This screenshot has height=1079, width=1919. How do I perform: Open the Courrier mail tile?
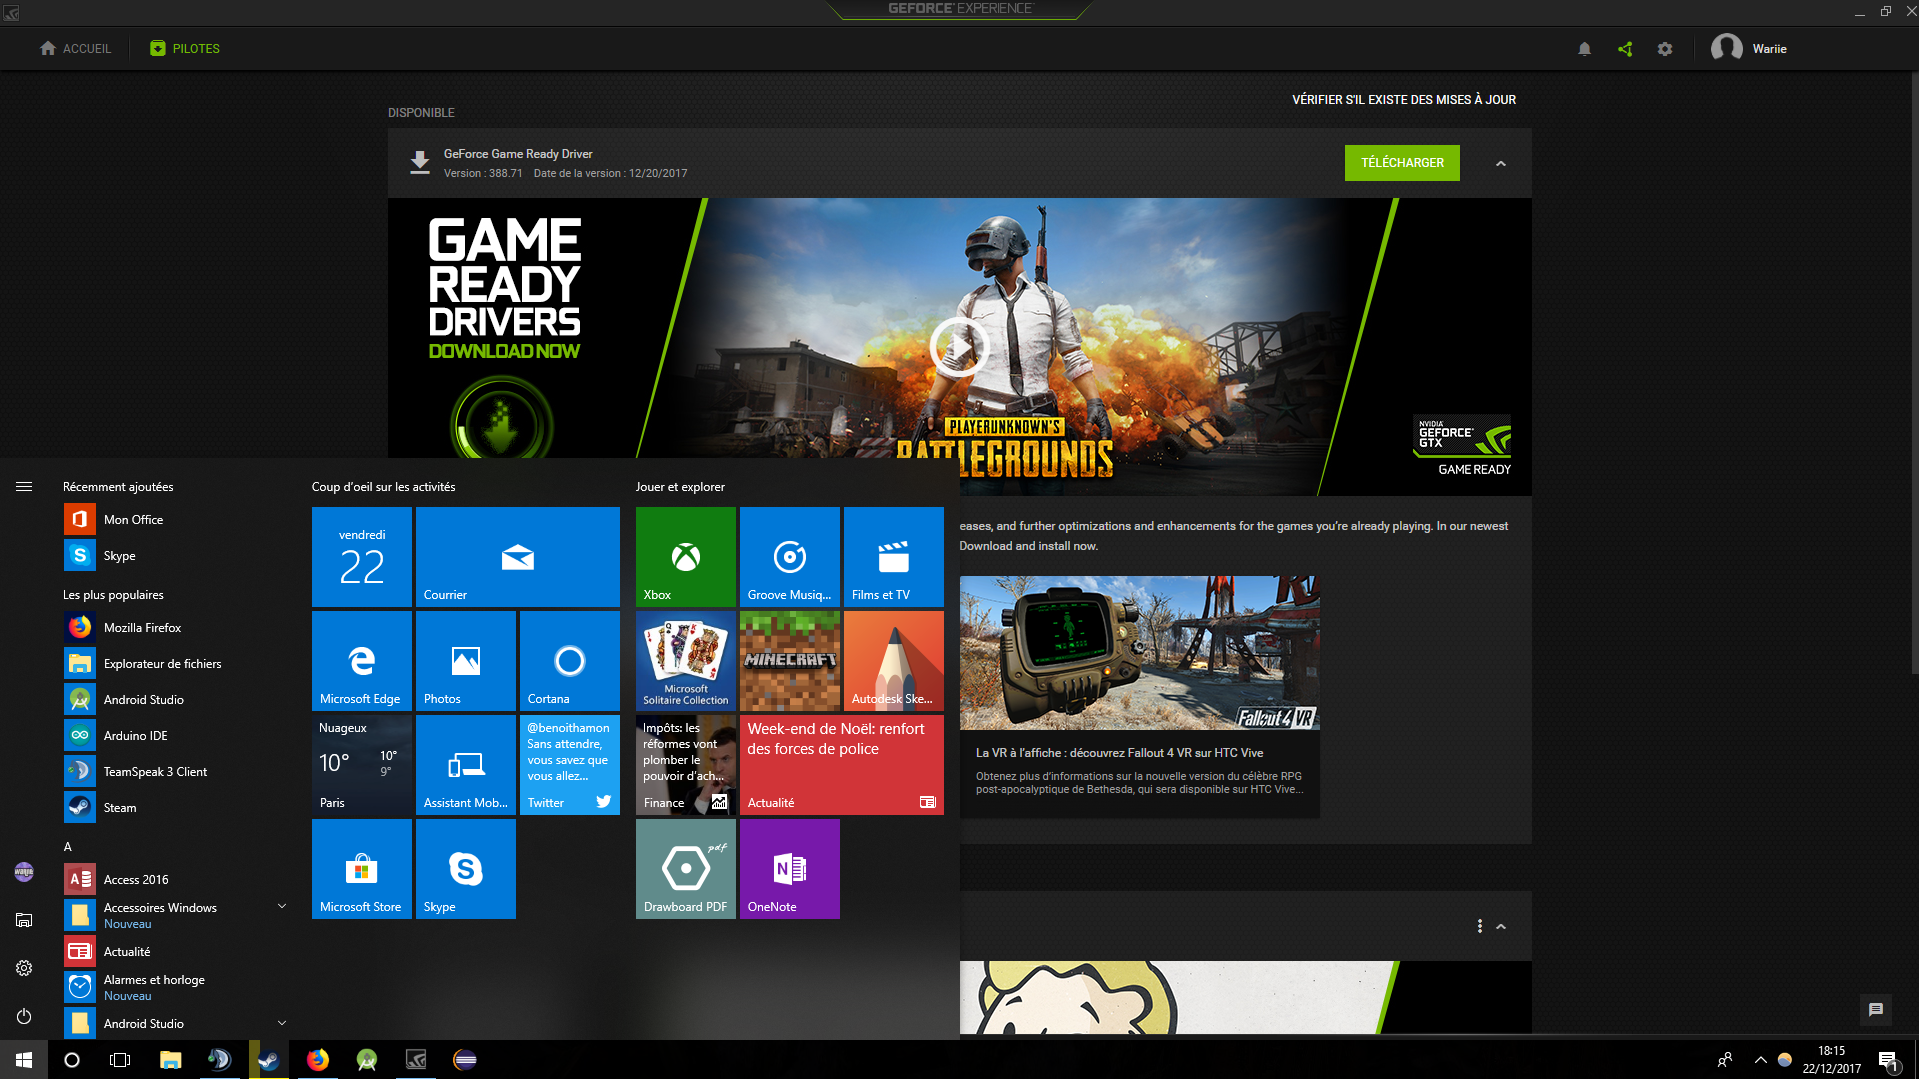click(x=518, y=557)
